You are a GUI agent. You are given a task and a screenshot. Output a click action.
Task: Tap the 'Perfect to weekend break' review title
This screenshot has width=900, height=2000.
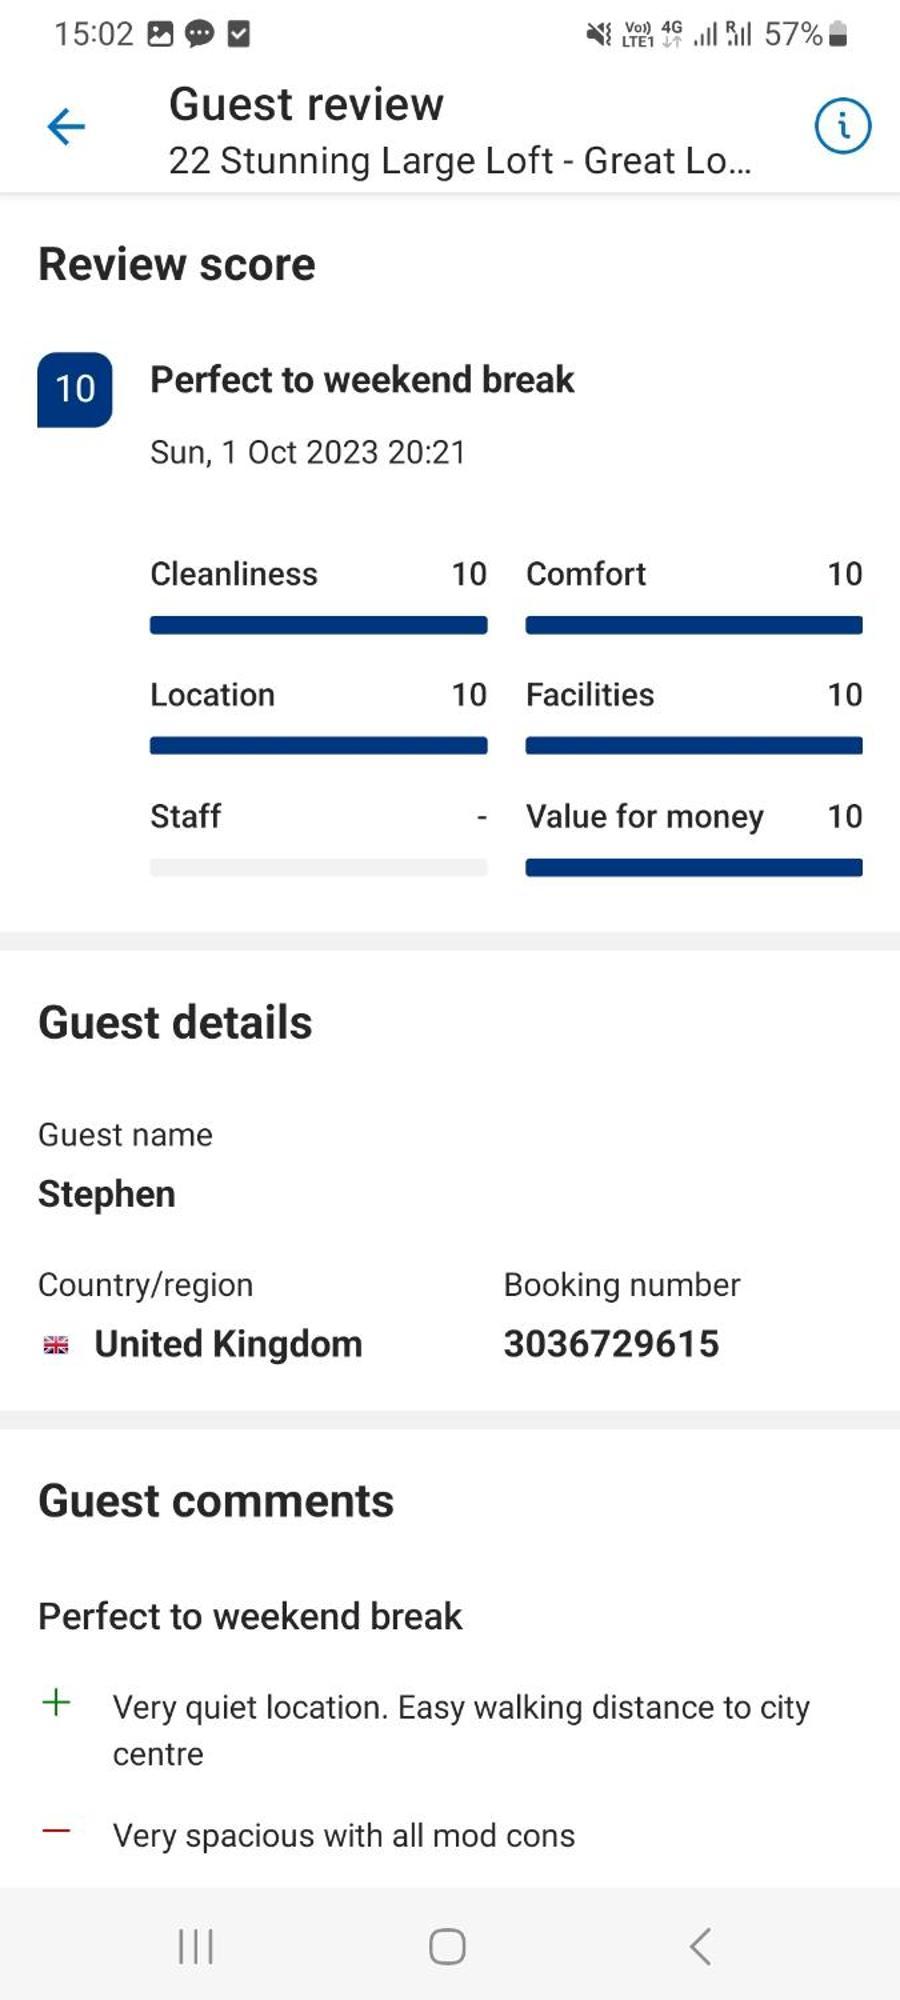[362, 380]
